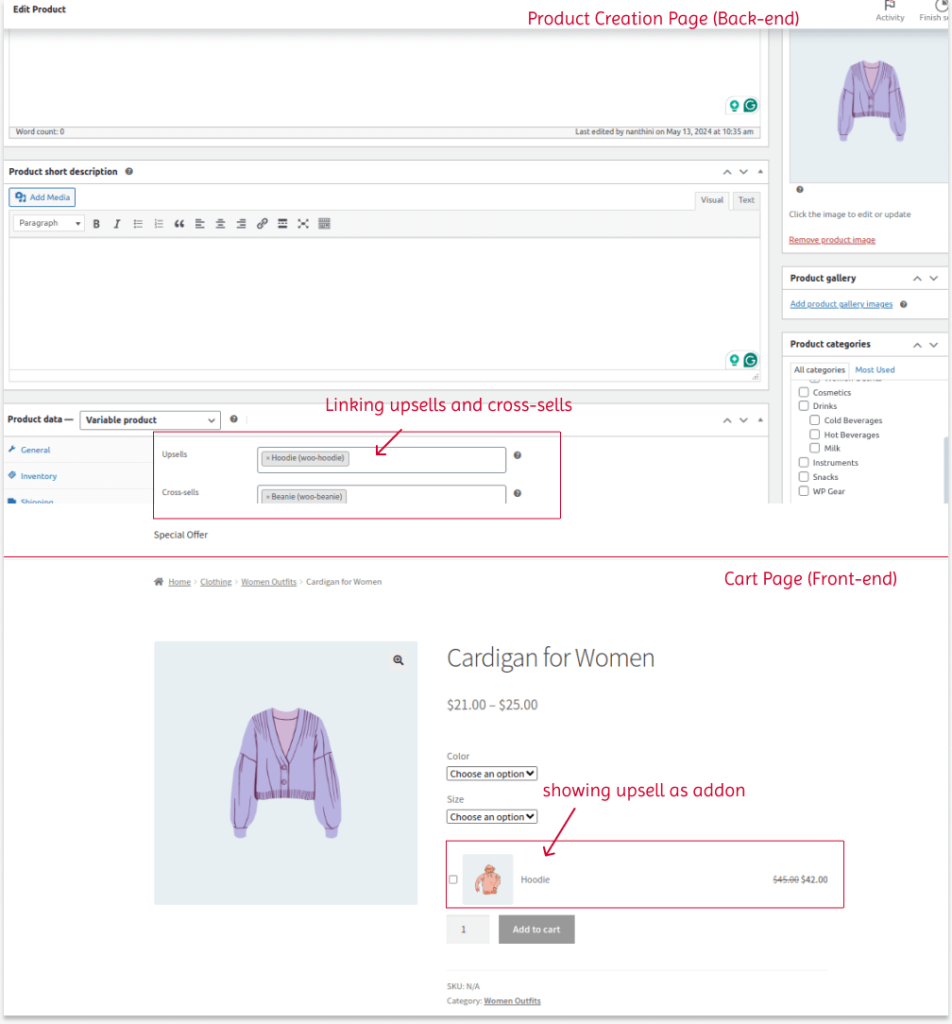Insert a link with the chain icon
The width and height of the screenshot is (952, 1024).
262,223
